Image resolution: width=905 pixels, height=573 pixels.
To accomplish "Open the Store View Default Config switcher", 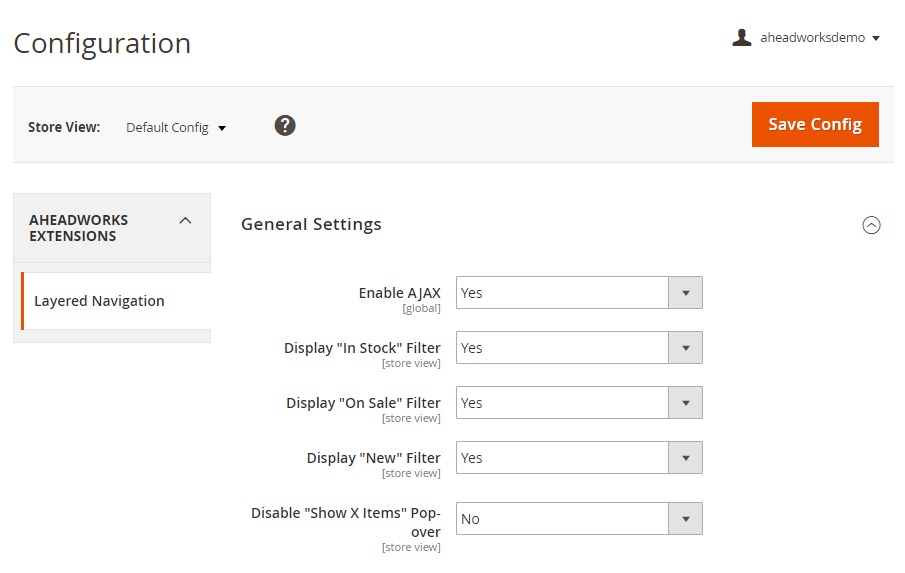I will click(x=176, y=128).
